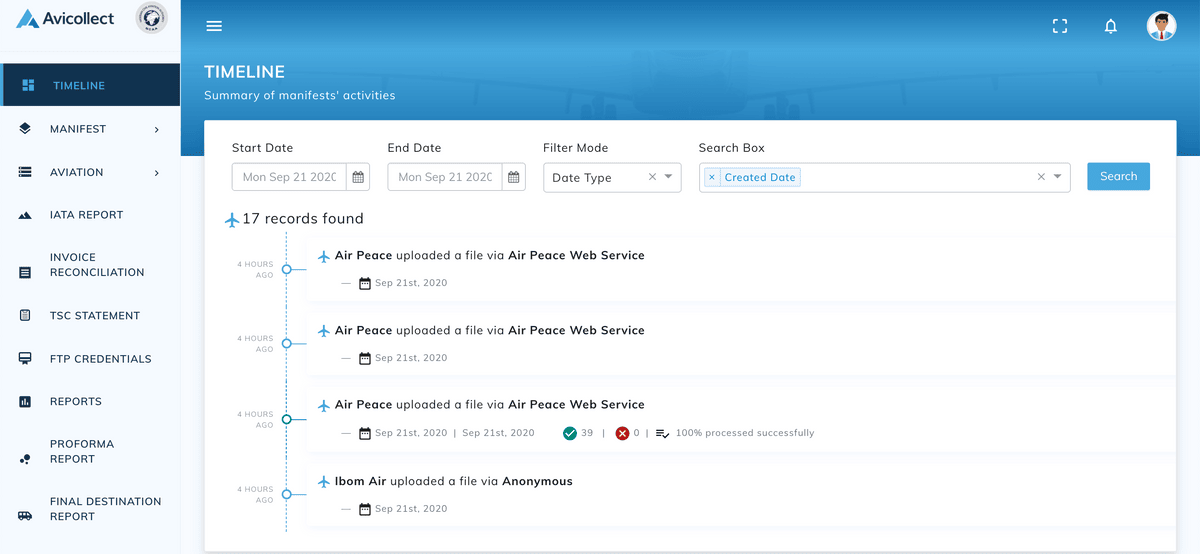Click the Manifest layers icon

[25, 129]
